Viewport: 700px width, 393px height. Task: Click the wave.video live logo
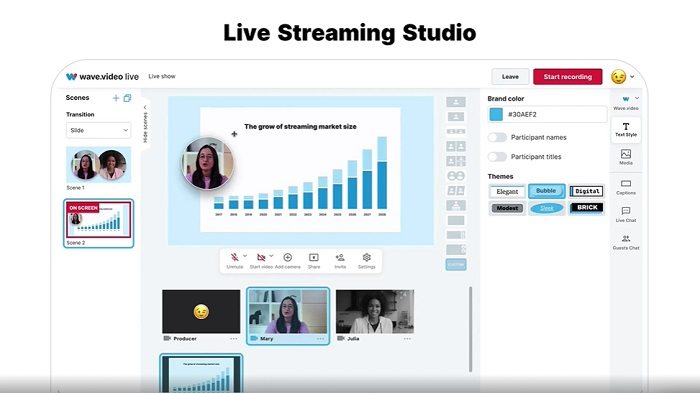pos(102,76)
